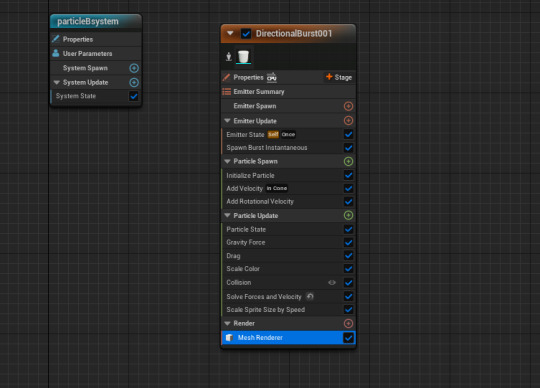The image size is (540, 388).
Task: Toggle Spawn Burst Instantaneous checkbox
Action: pos(348,148)
